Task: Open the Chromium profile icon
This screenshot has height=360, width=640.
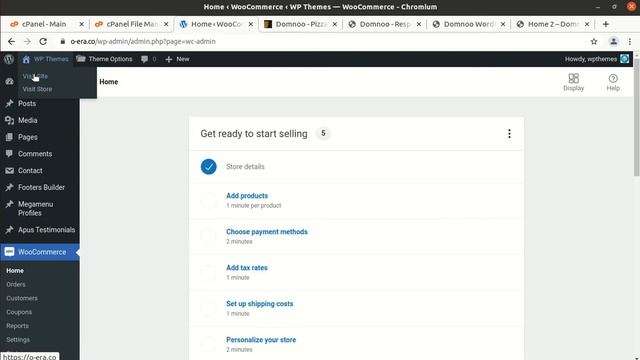Action: 613,41
